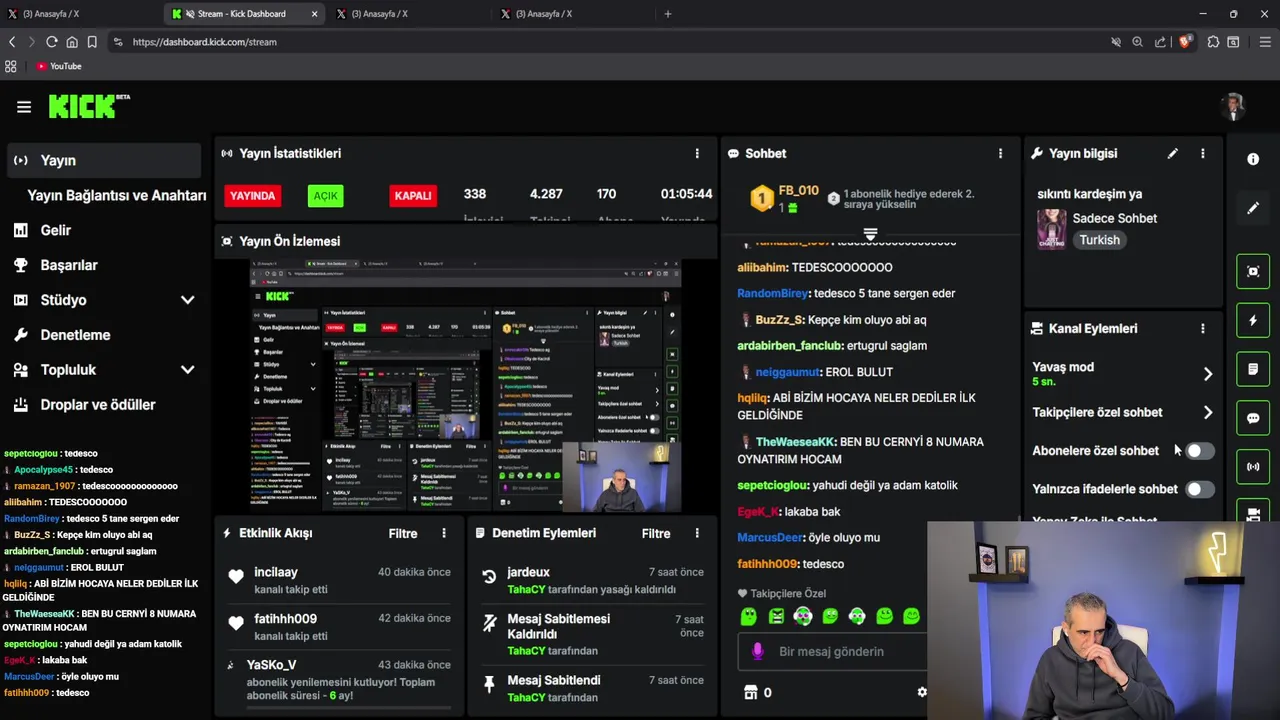
Task: Click the green AÇIK badge
Action: [326, 196]
